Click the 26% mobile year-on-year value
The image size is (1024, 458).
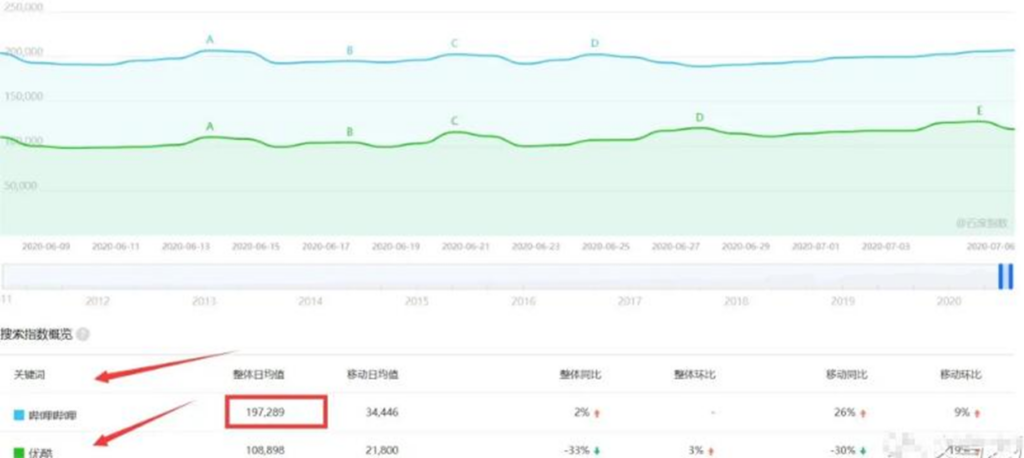click(x=846, y=412)
